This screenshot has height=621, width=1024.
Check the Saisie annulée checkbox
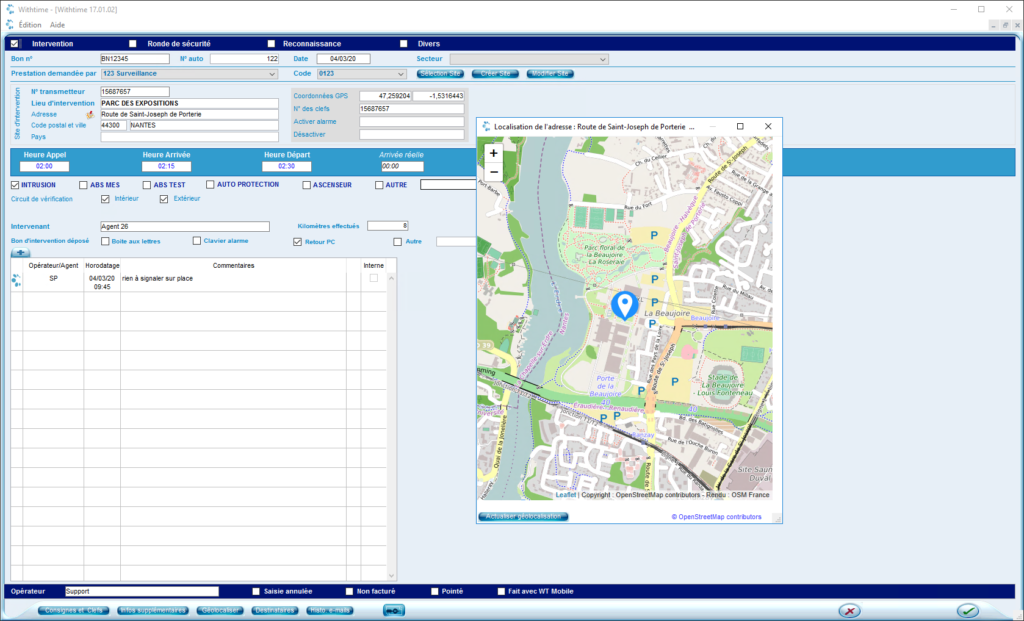click(x=256, y=591)
